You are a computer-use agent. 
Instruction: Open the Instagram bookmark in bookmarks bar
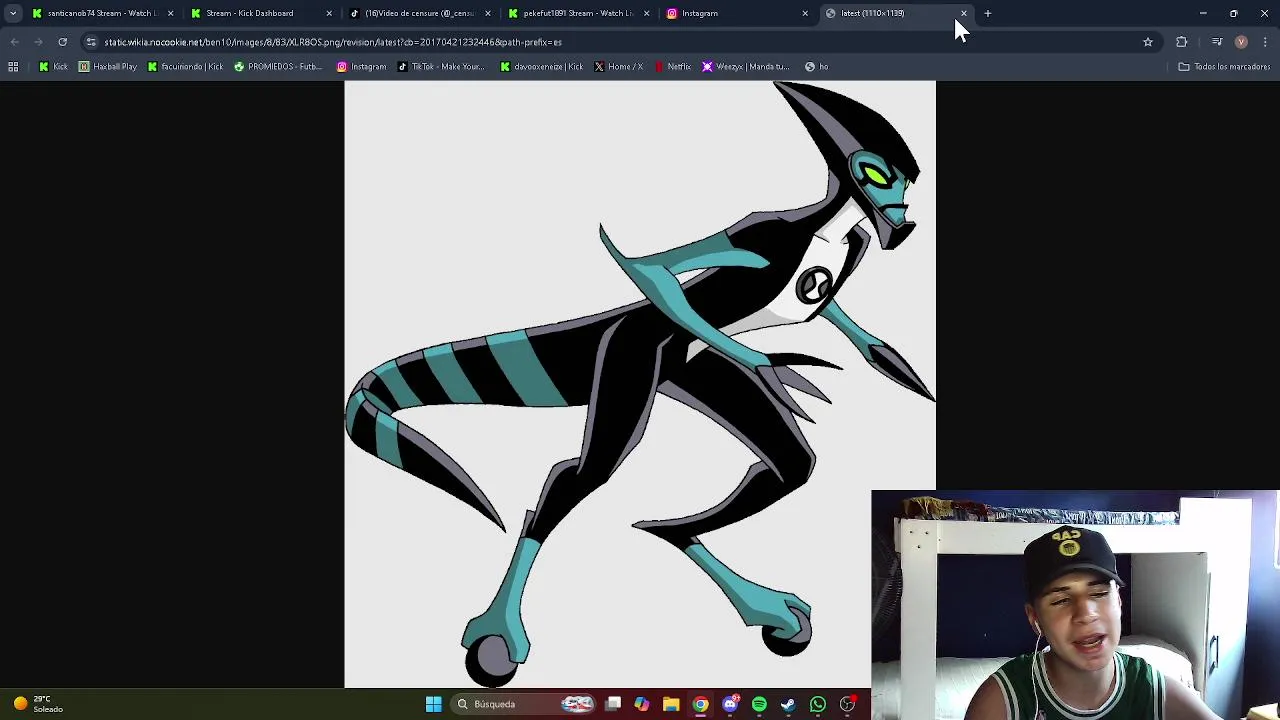(x=361, y=67)
